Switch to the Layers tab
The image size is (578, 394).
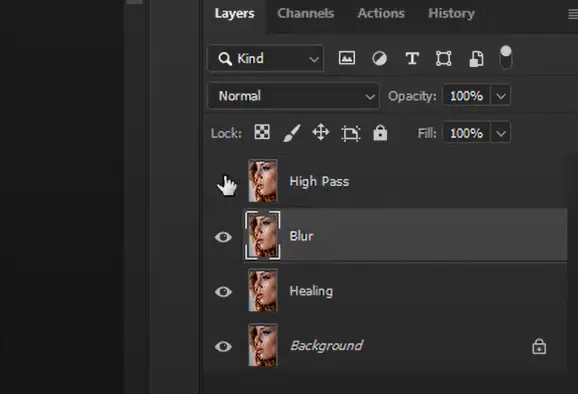point(234,14)
